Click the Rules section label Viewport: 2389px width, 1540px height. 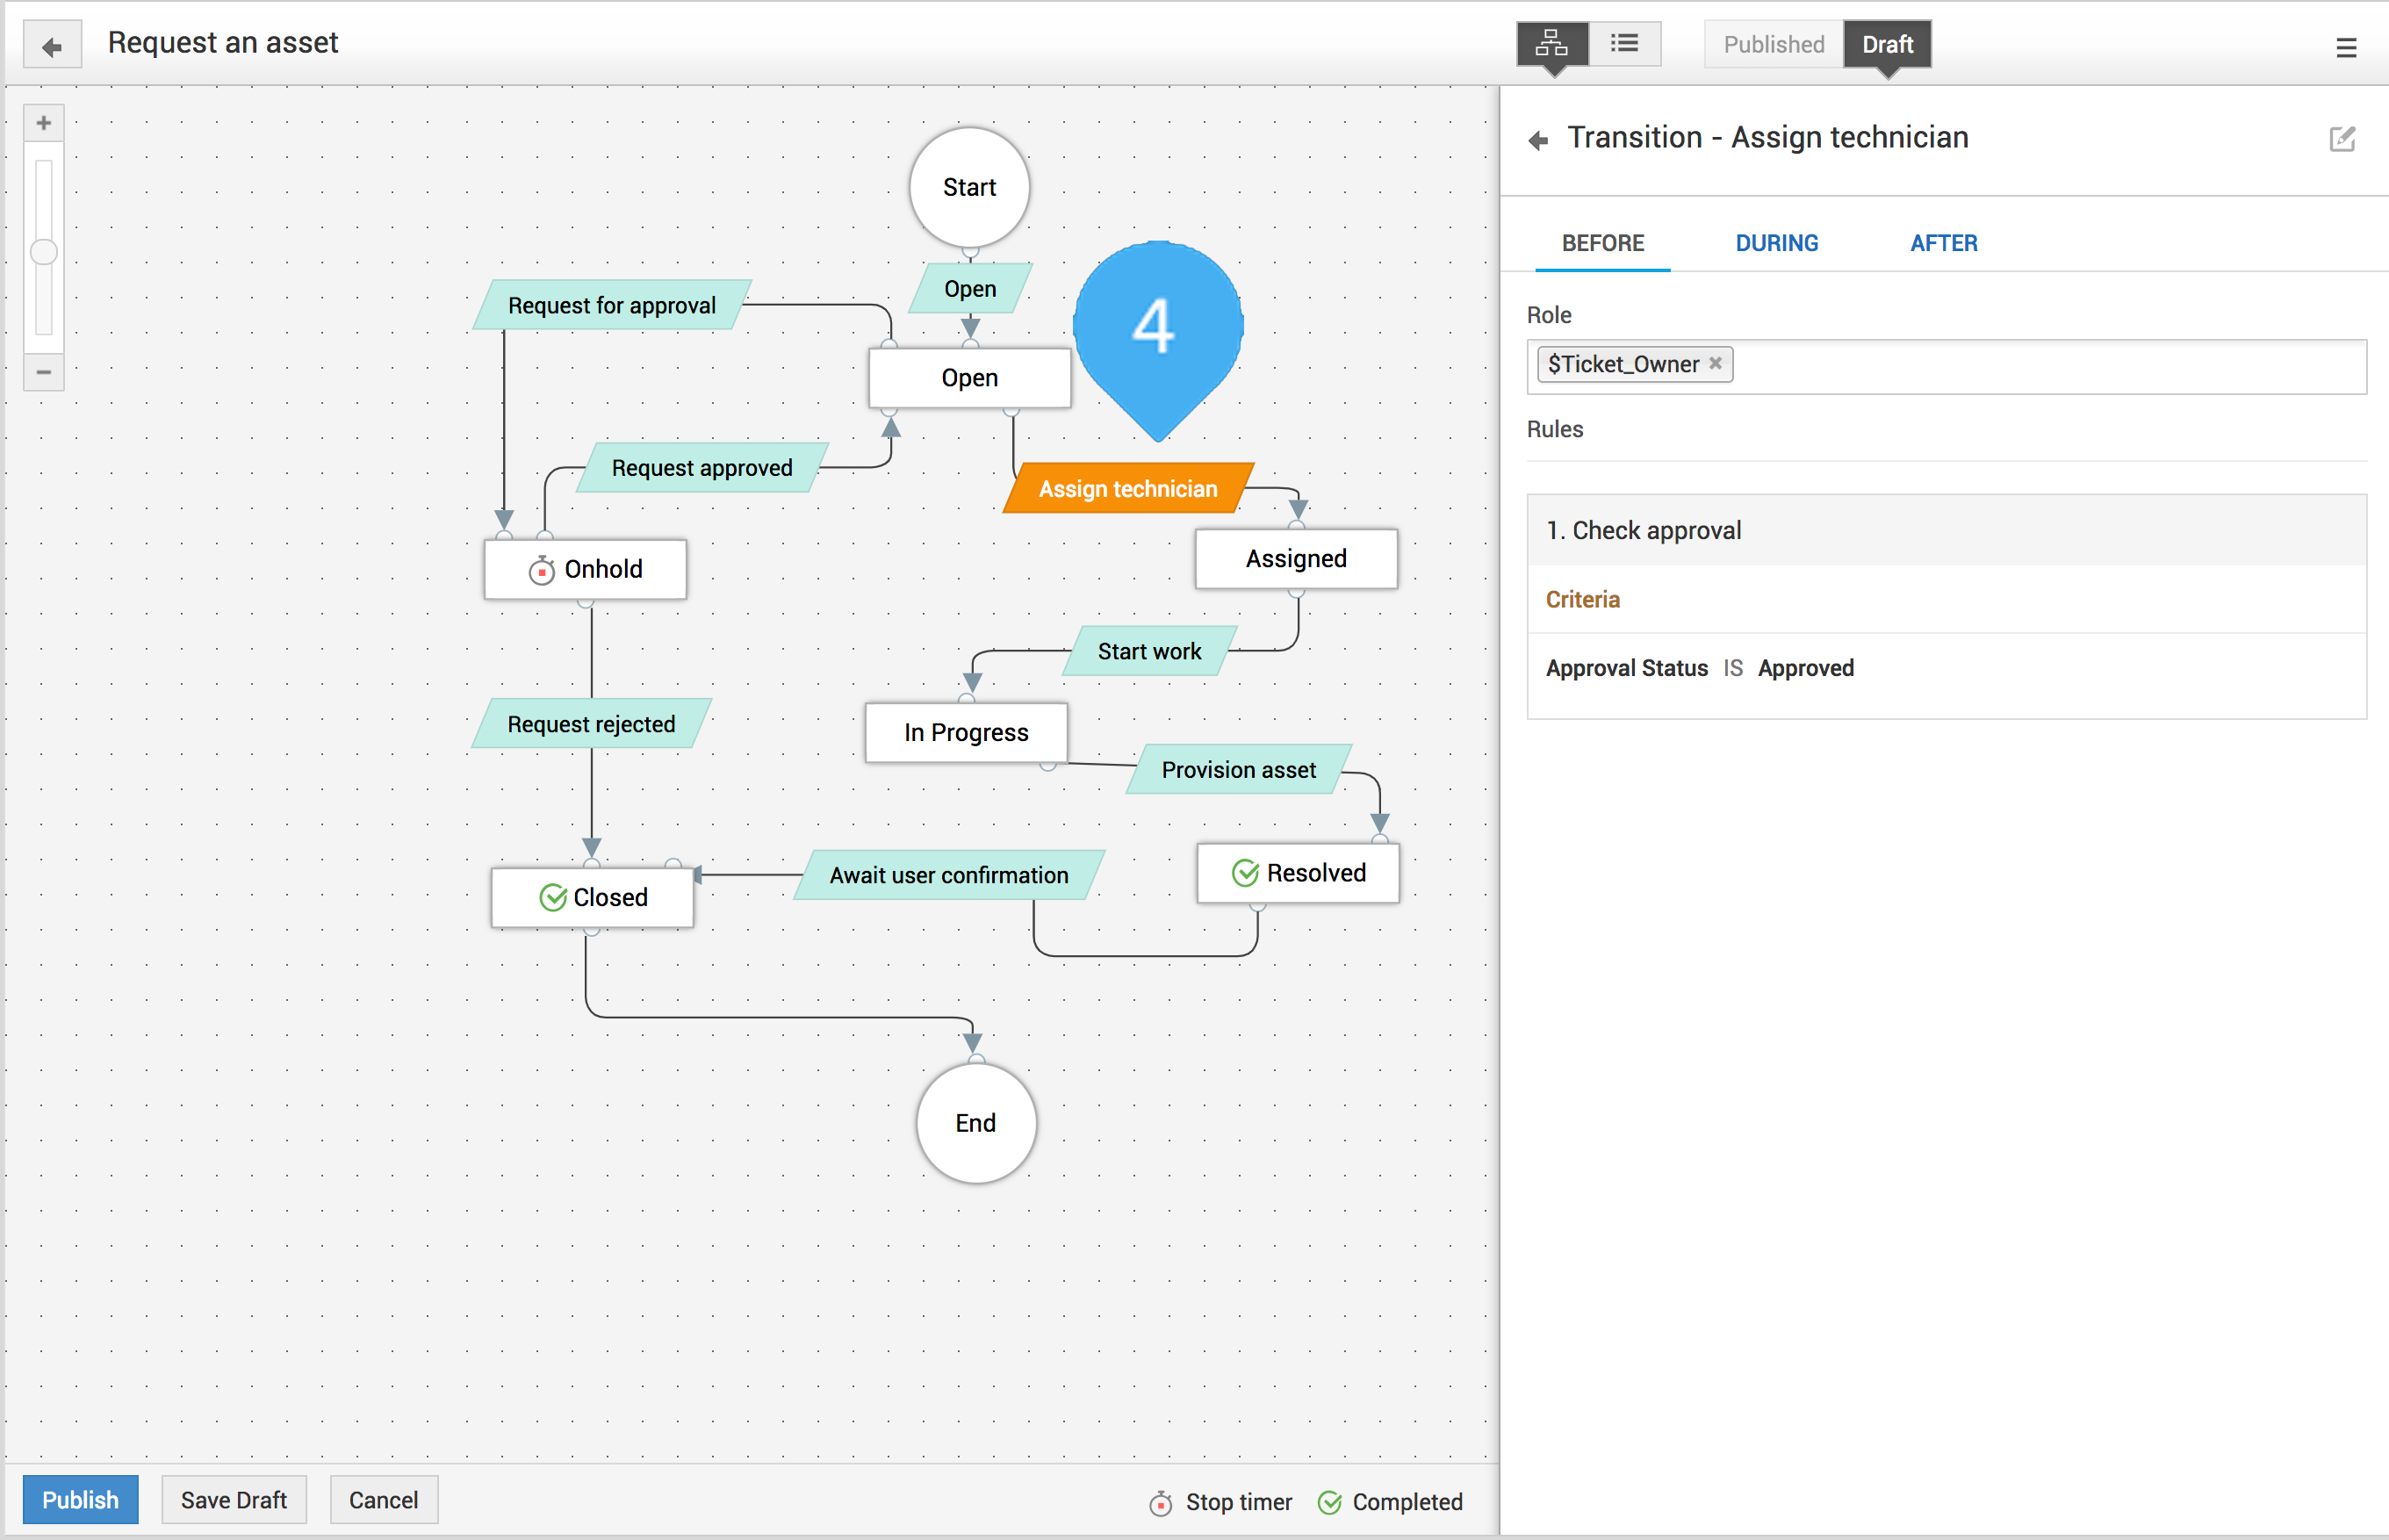pos(1555,429)
